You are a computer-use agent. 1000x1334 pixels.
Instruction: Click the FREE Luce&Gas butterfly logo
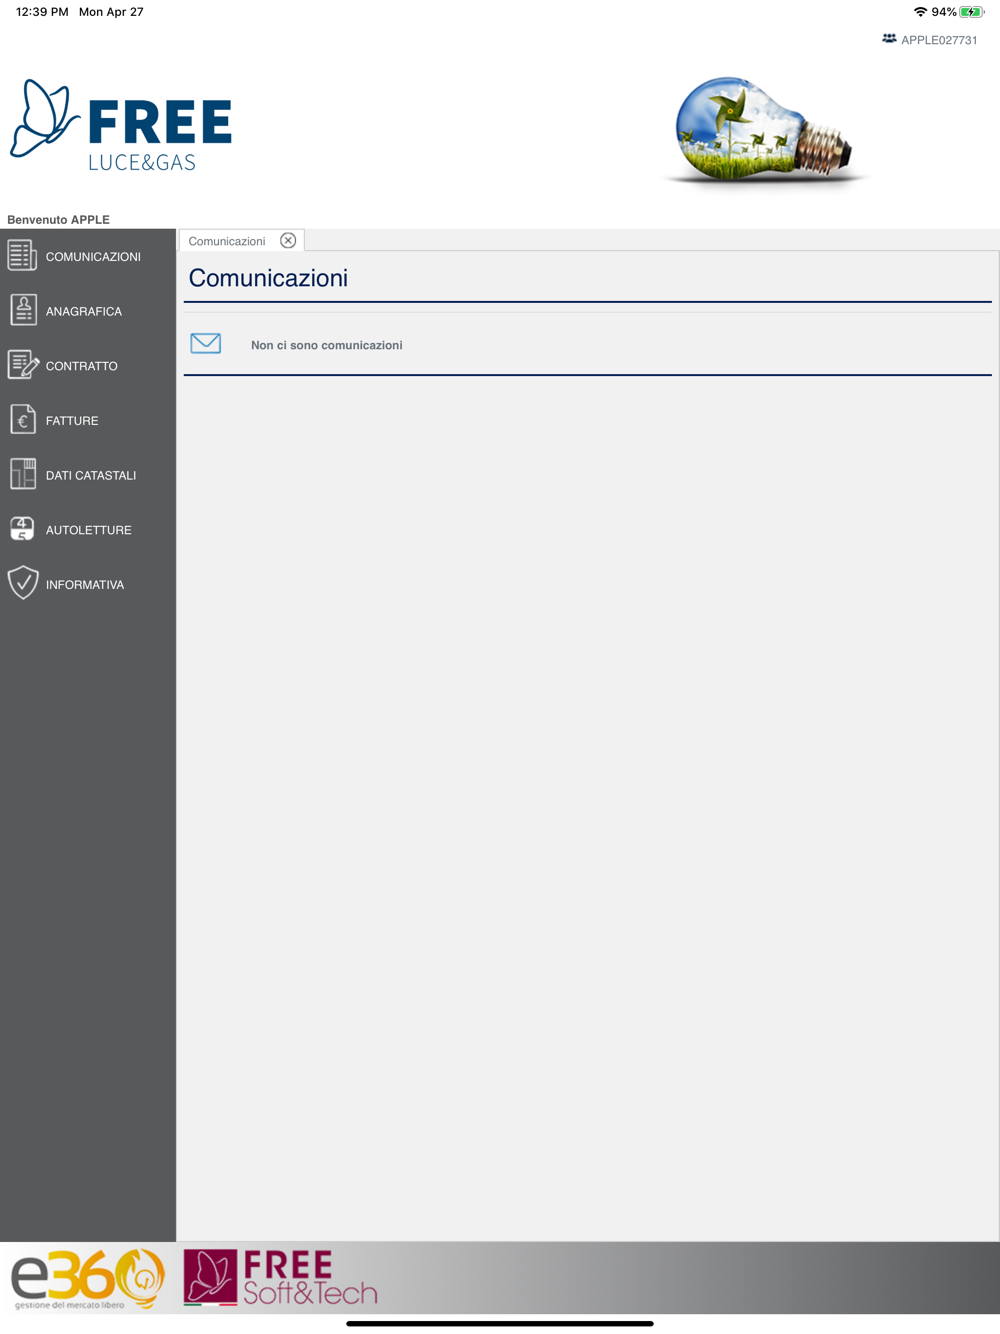pos(121,126)
